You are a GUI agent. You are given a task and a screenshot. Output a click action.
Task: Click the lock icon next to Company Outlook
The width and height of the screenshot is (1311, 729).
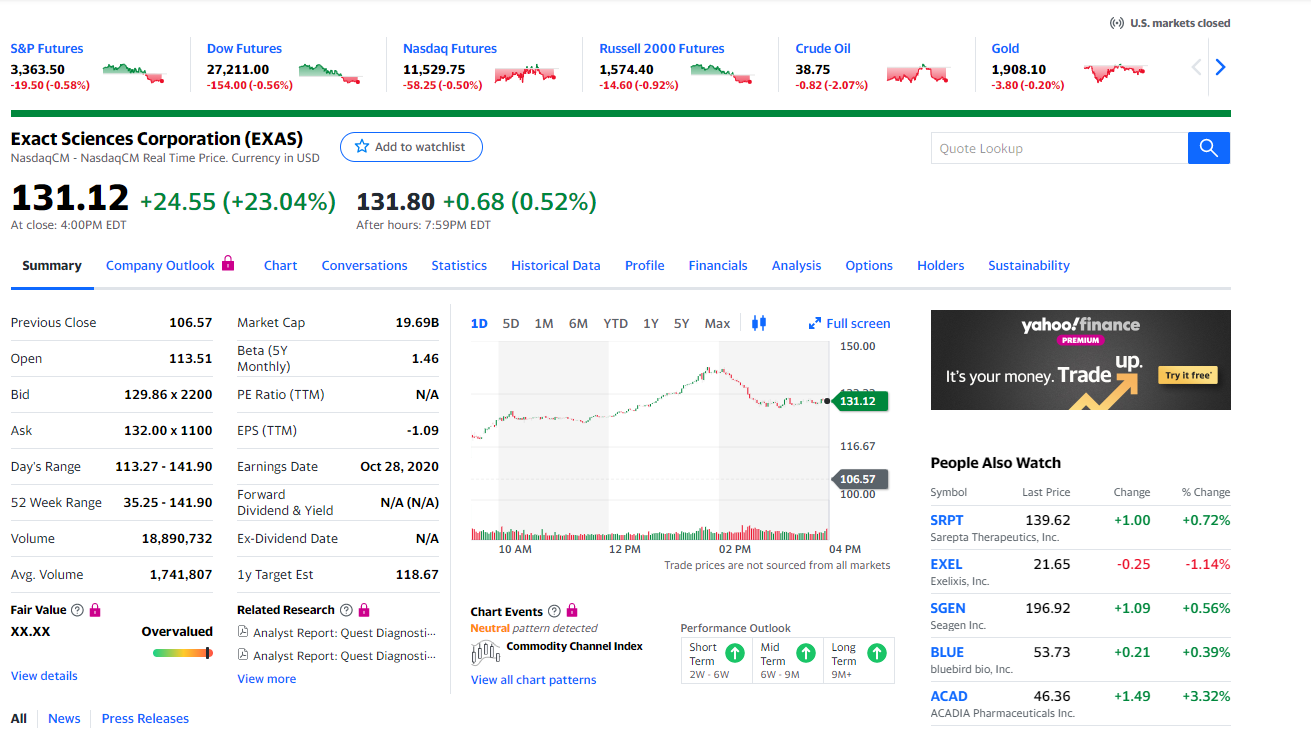coord(228,264)
